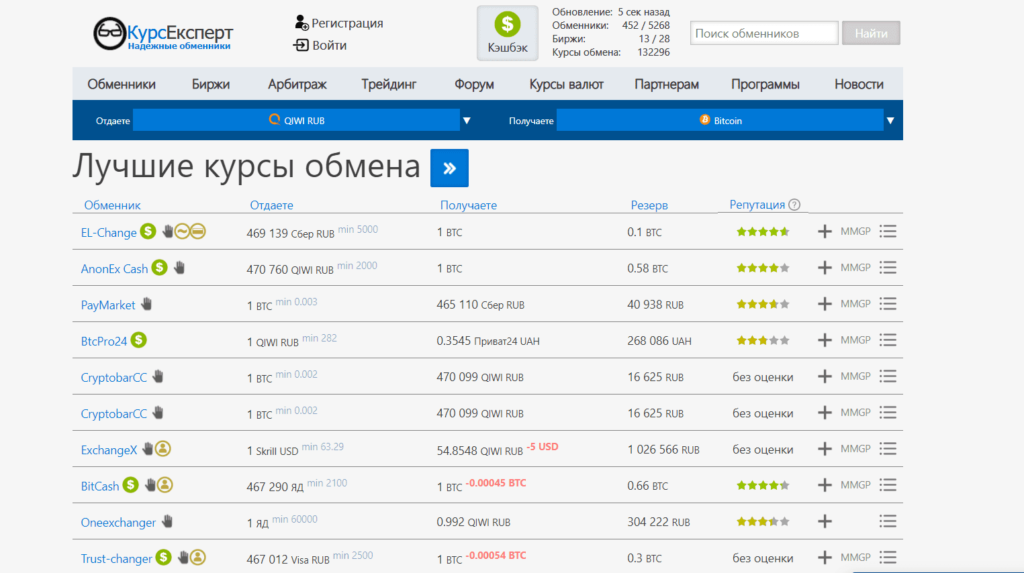Open the Bitcoin receive-currency selector
Screen dimensions: 1024x573
point(720,120)
